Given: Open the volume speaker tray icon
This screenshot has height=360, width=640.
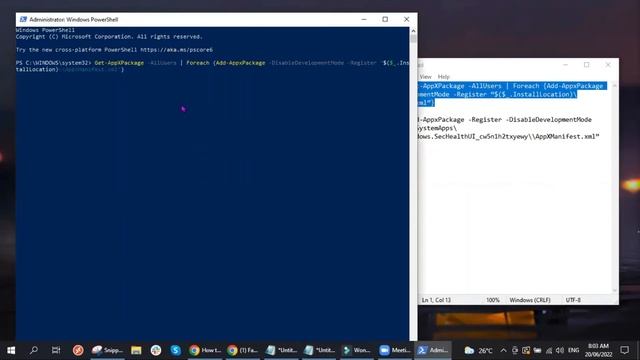Looking at the screenshot, I should coord(560,350).
